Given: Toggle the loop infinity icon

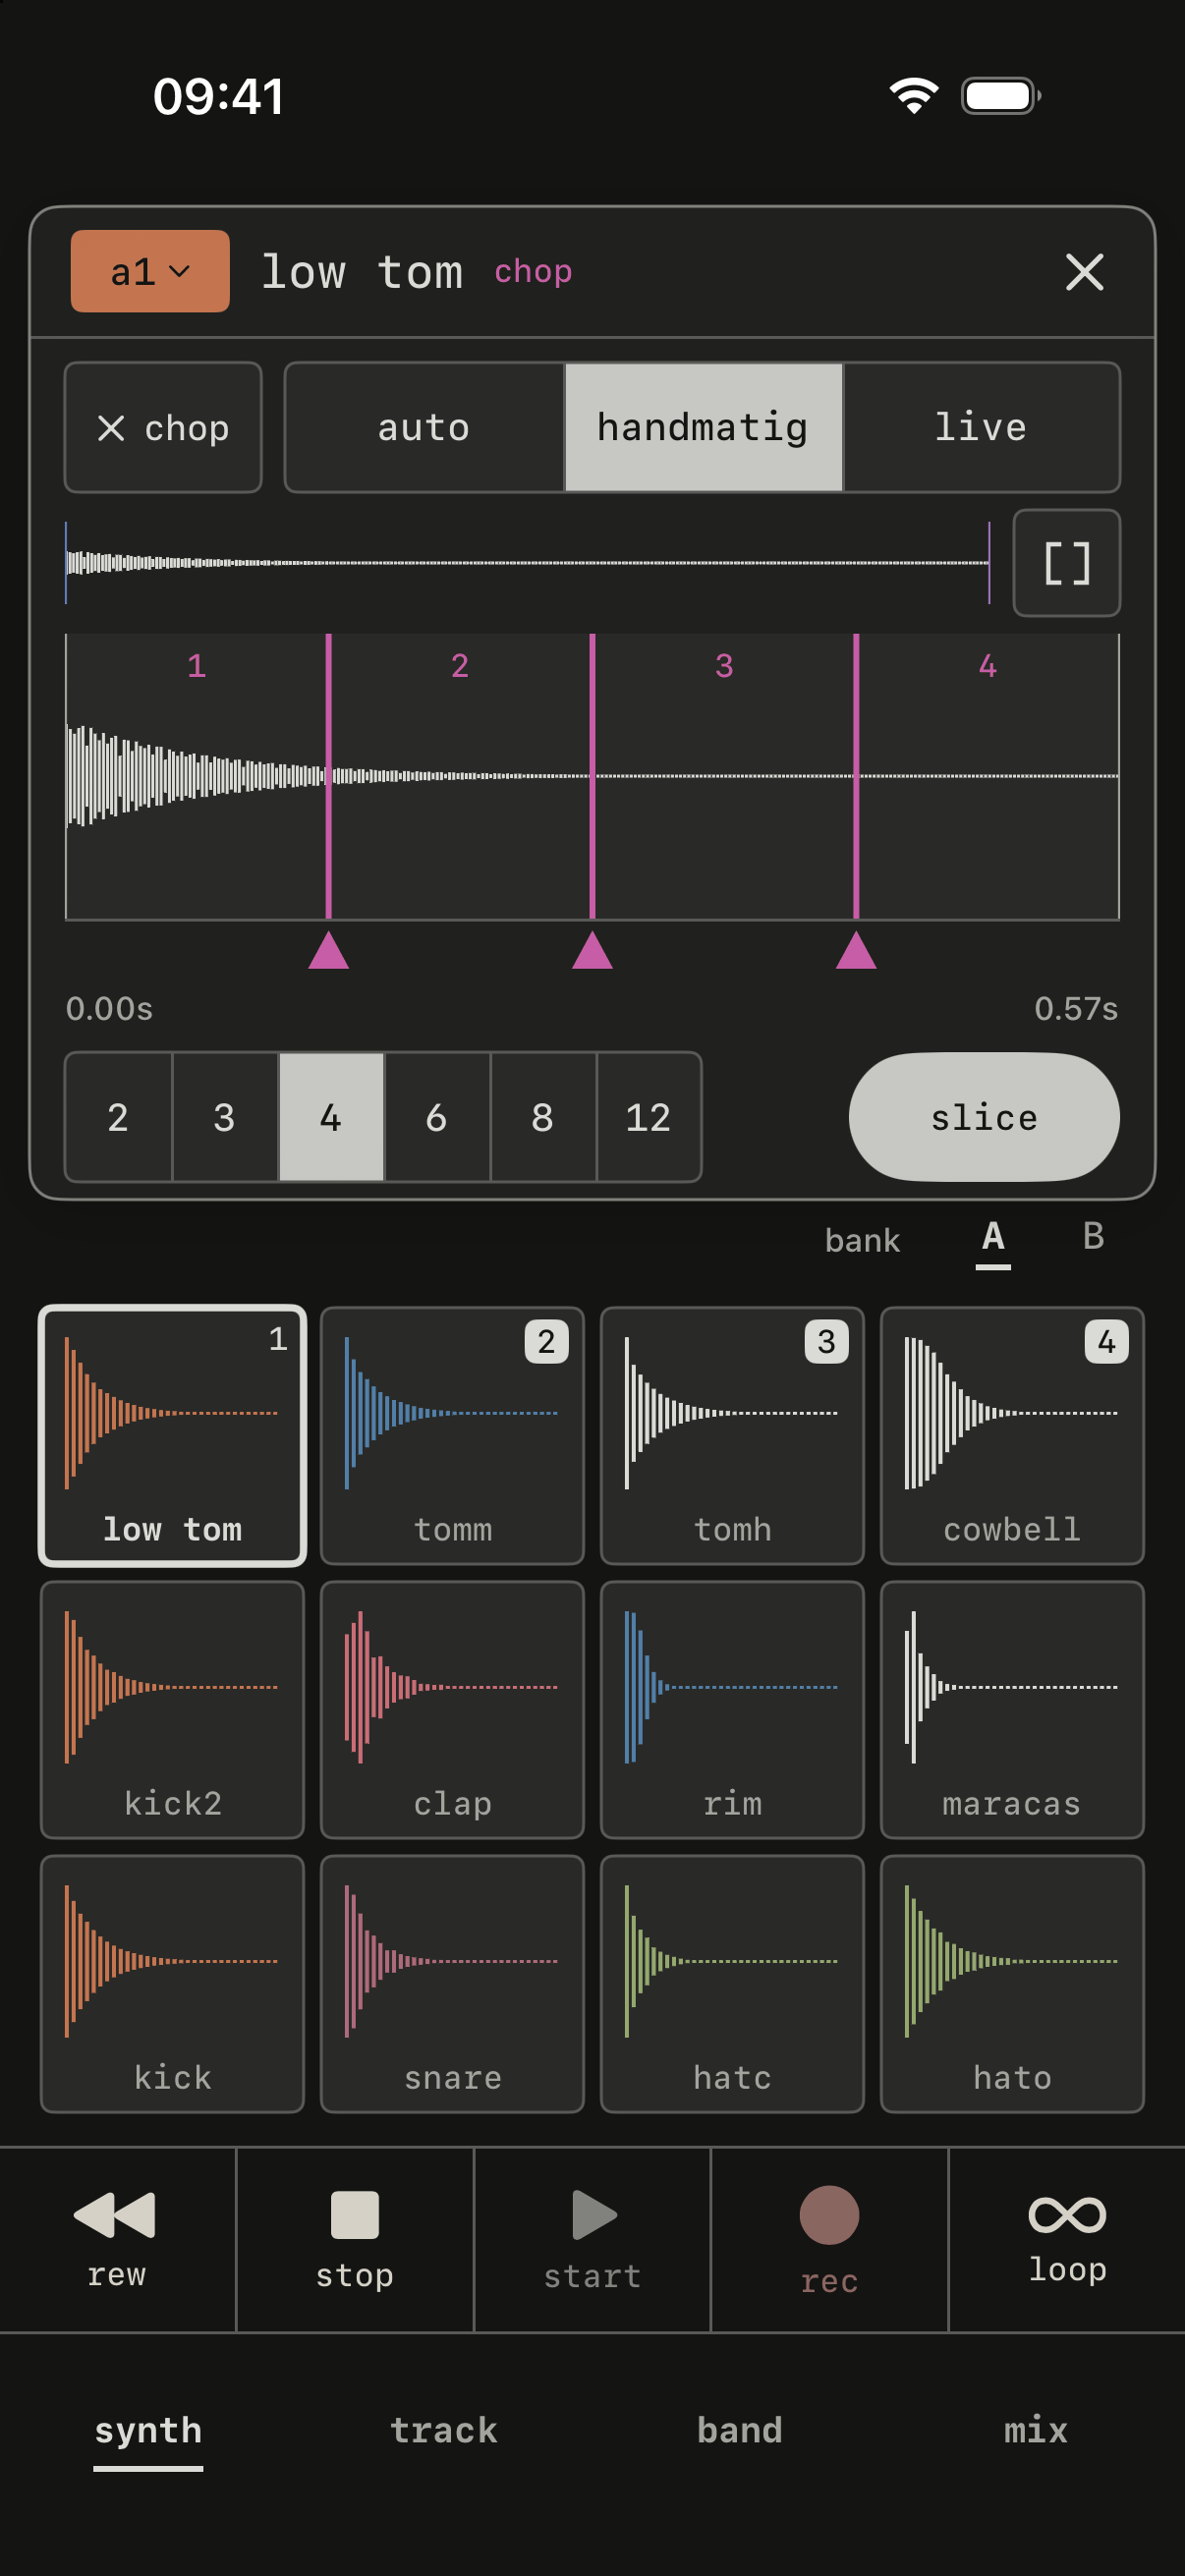Looking at the screenshot, I should [1067, 2214].
